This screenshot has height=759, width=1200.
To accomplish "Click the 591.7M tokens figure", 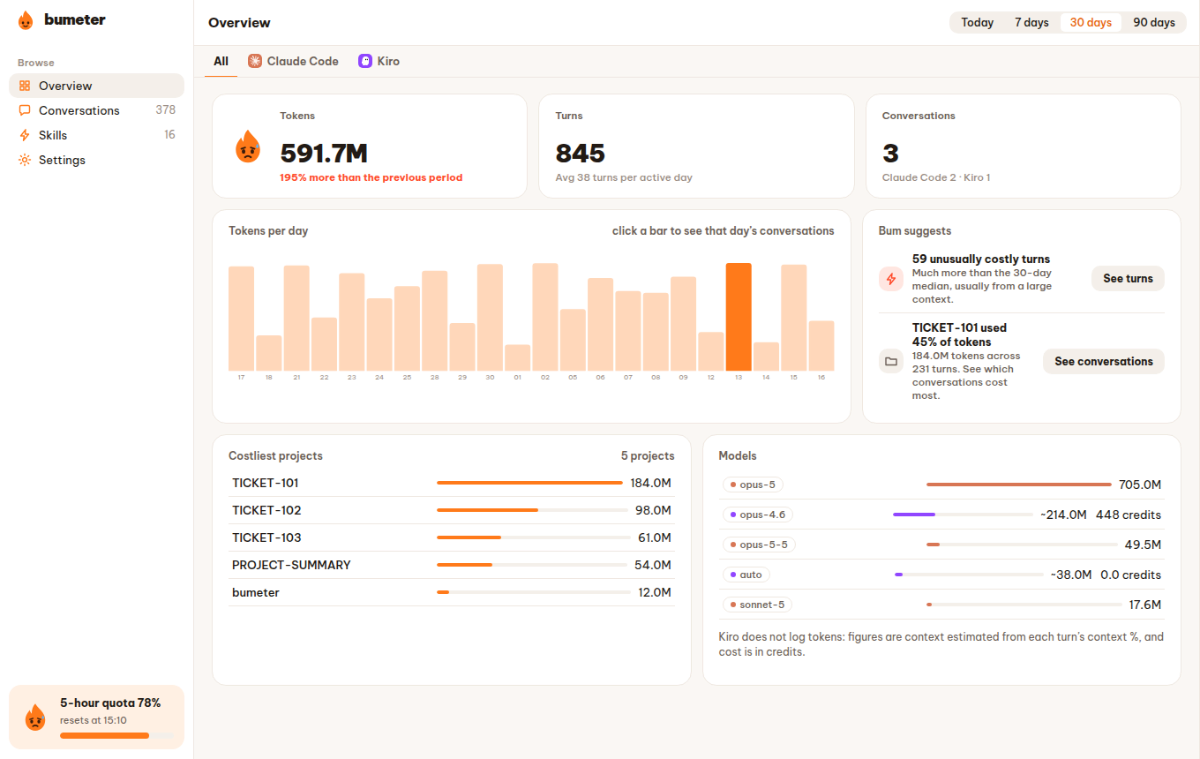I will coord(324,153).
